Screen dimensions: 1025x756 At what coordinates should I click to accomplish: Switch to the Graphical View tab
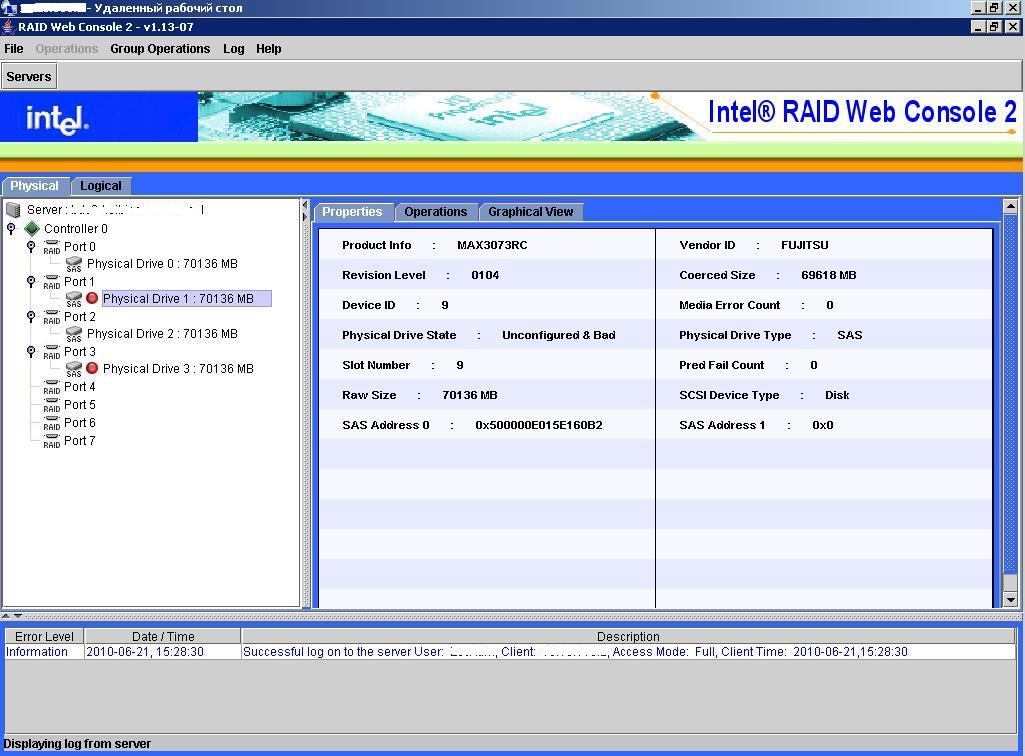click(530, 212)
